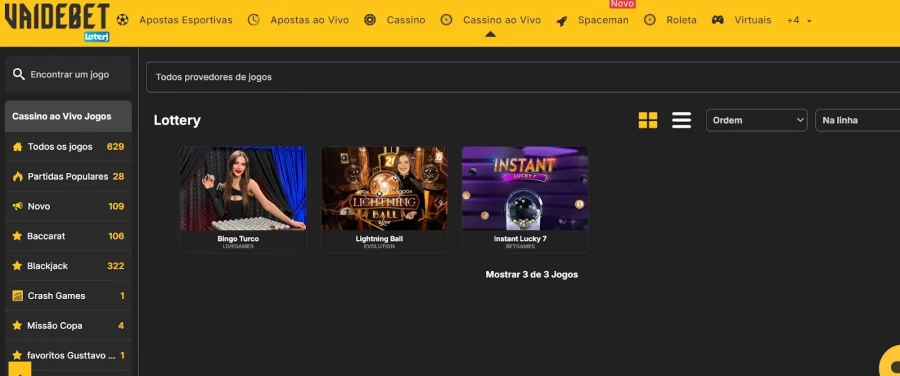Go to the Roleta section
The image size is (900, 376).
click(x=681, y=20)
